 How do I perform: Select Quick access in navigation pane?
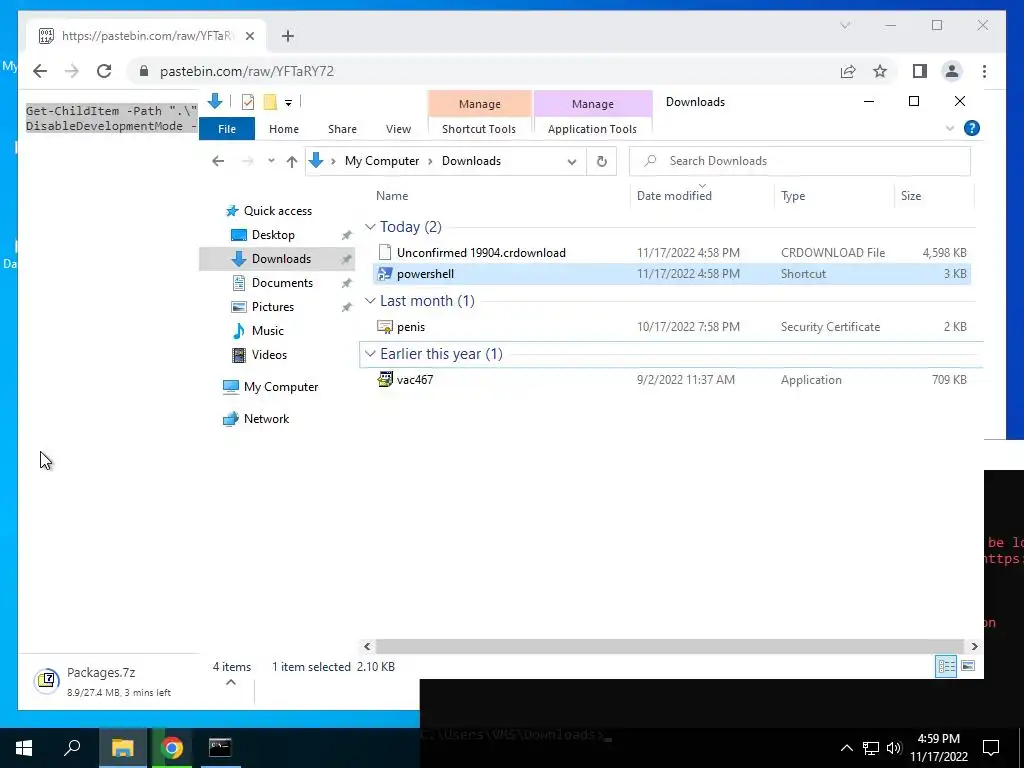pyautogui.click(x=278, y=211)
